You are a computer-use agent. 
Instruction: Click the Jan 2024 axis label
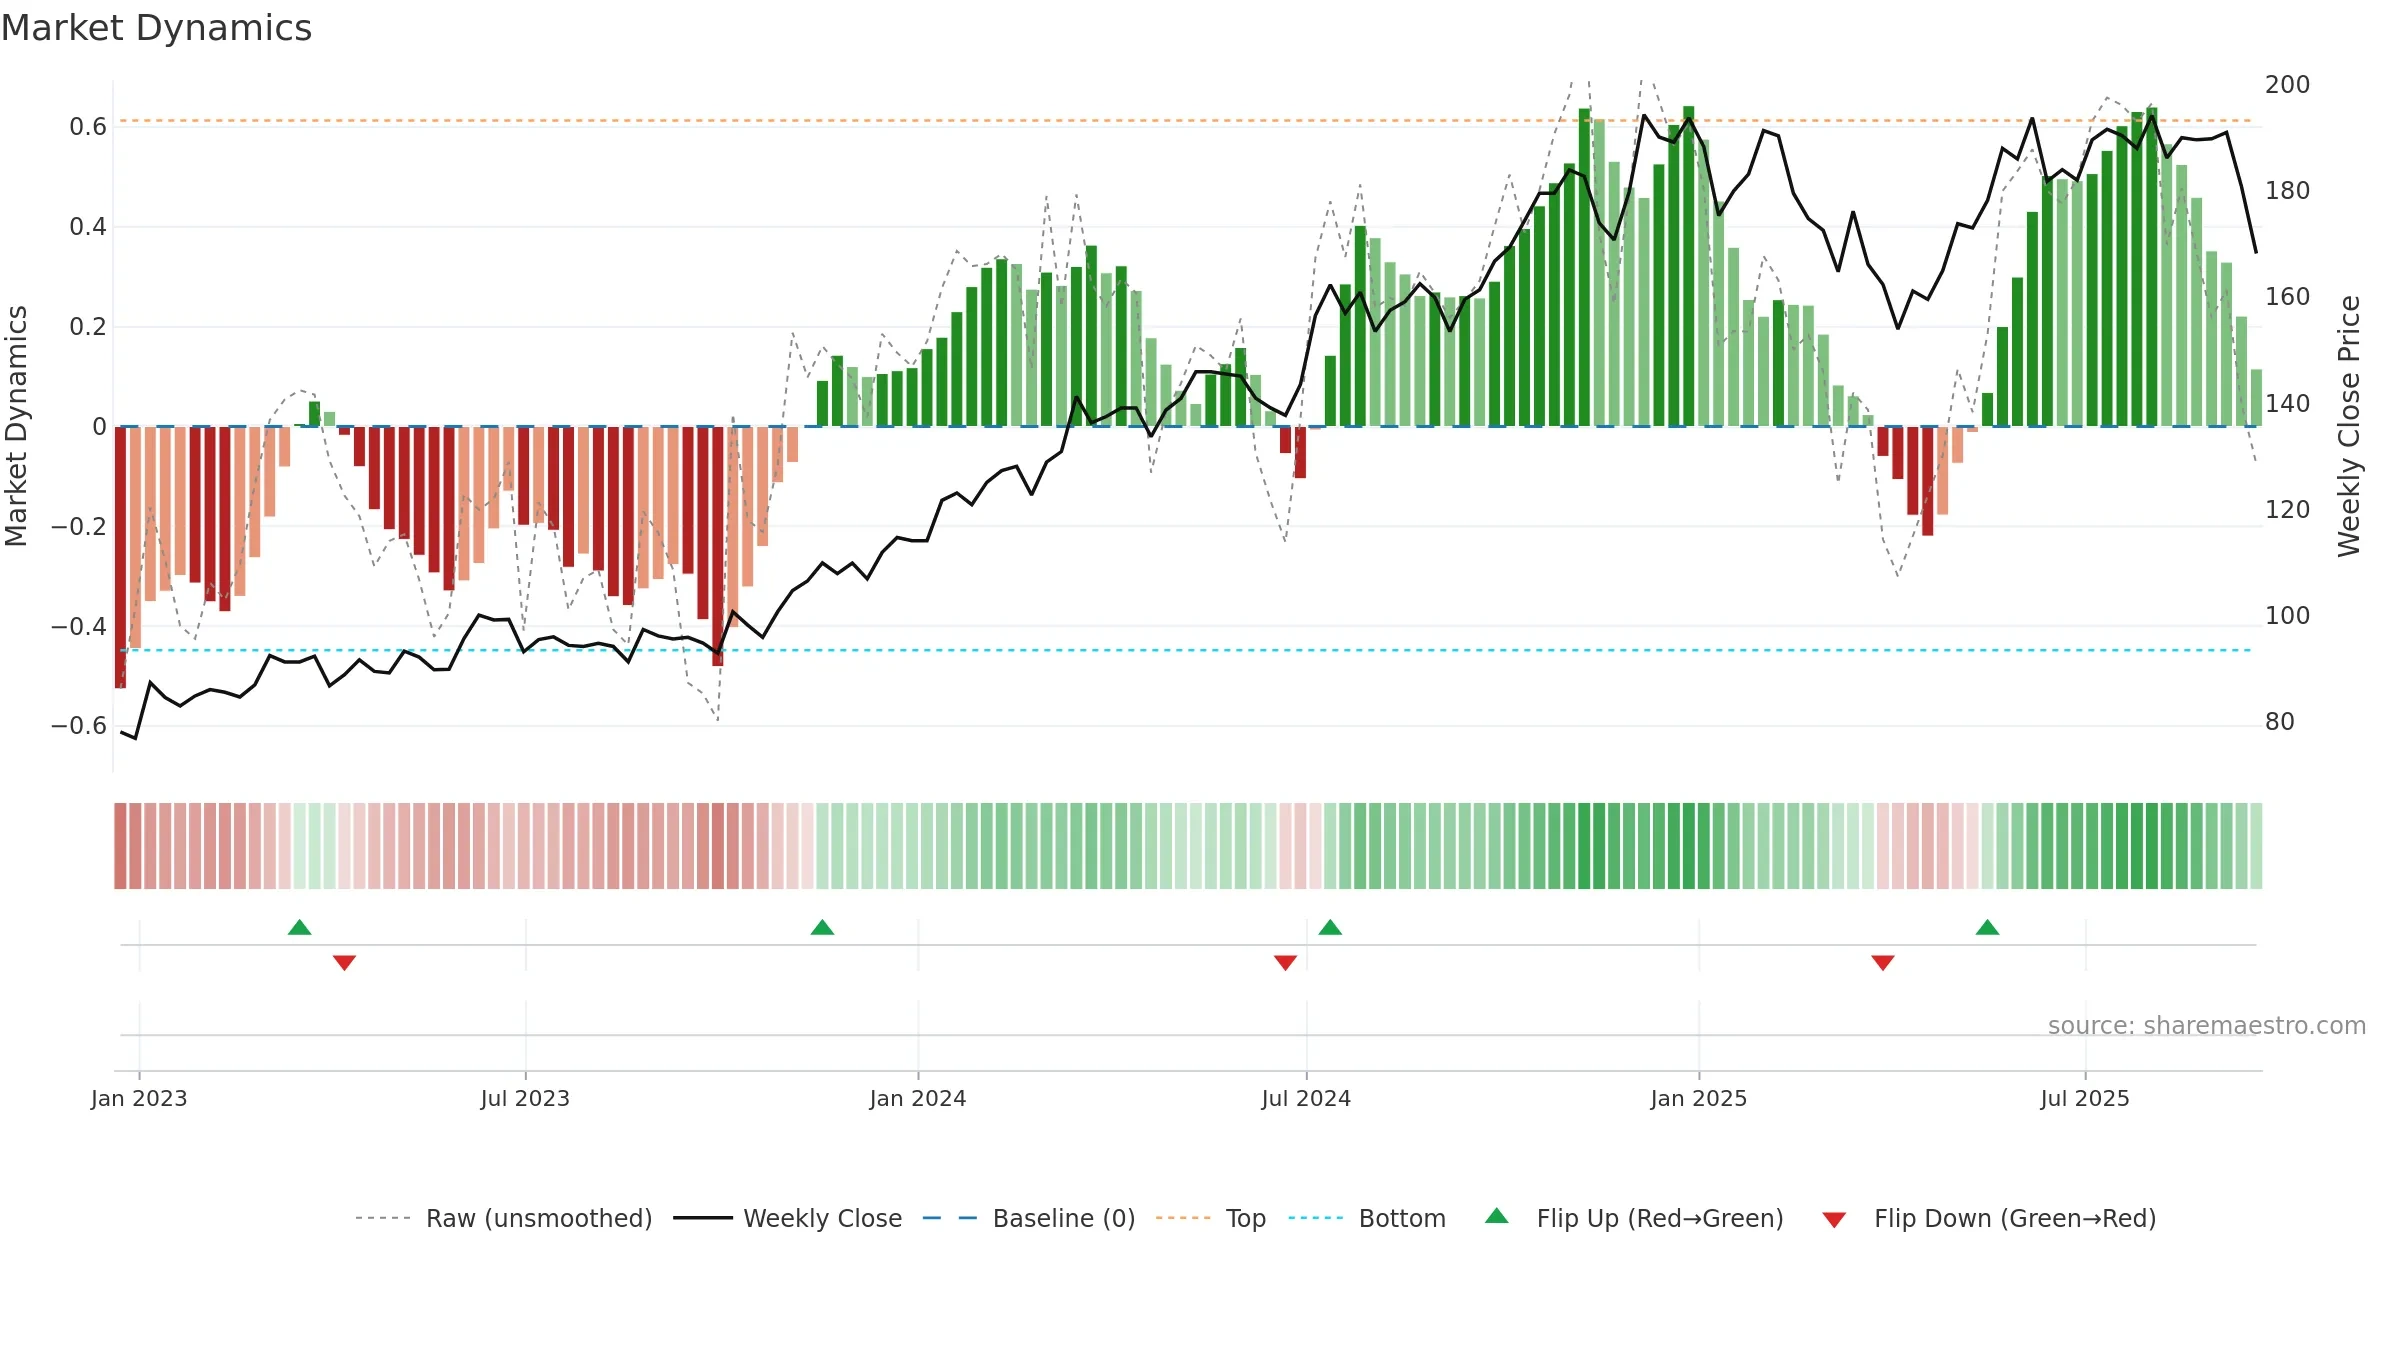pos(918,1098)
